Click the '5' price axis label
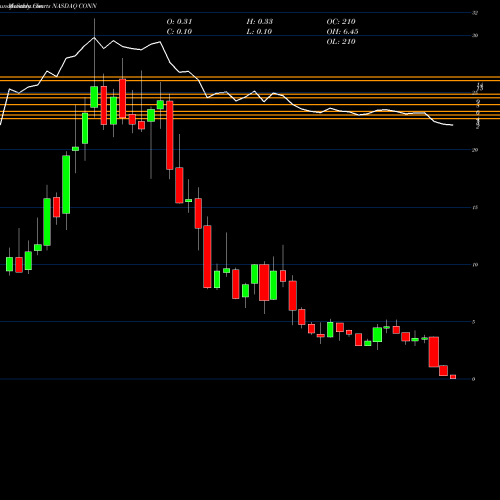 tap(474, 322)
